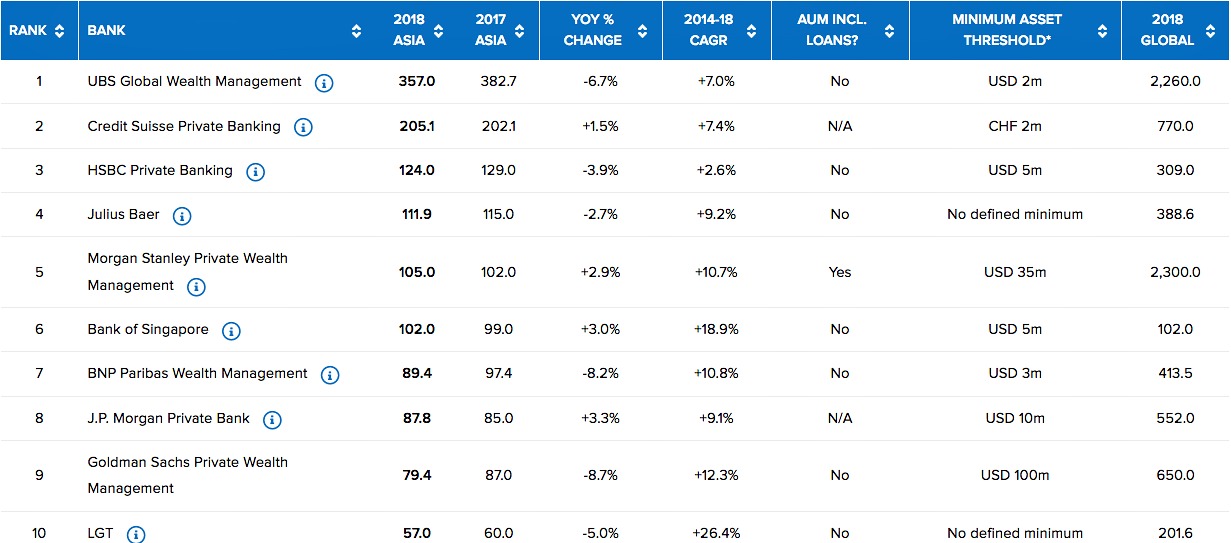Sort by AUM Incl. Loans column
Image resolution: width=1231 pixels, height=543 pixels.
point(891,31)
